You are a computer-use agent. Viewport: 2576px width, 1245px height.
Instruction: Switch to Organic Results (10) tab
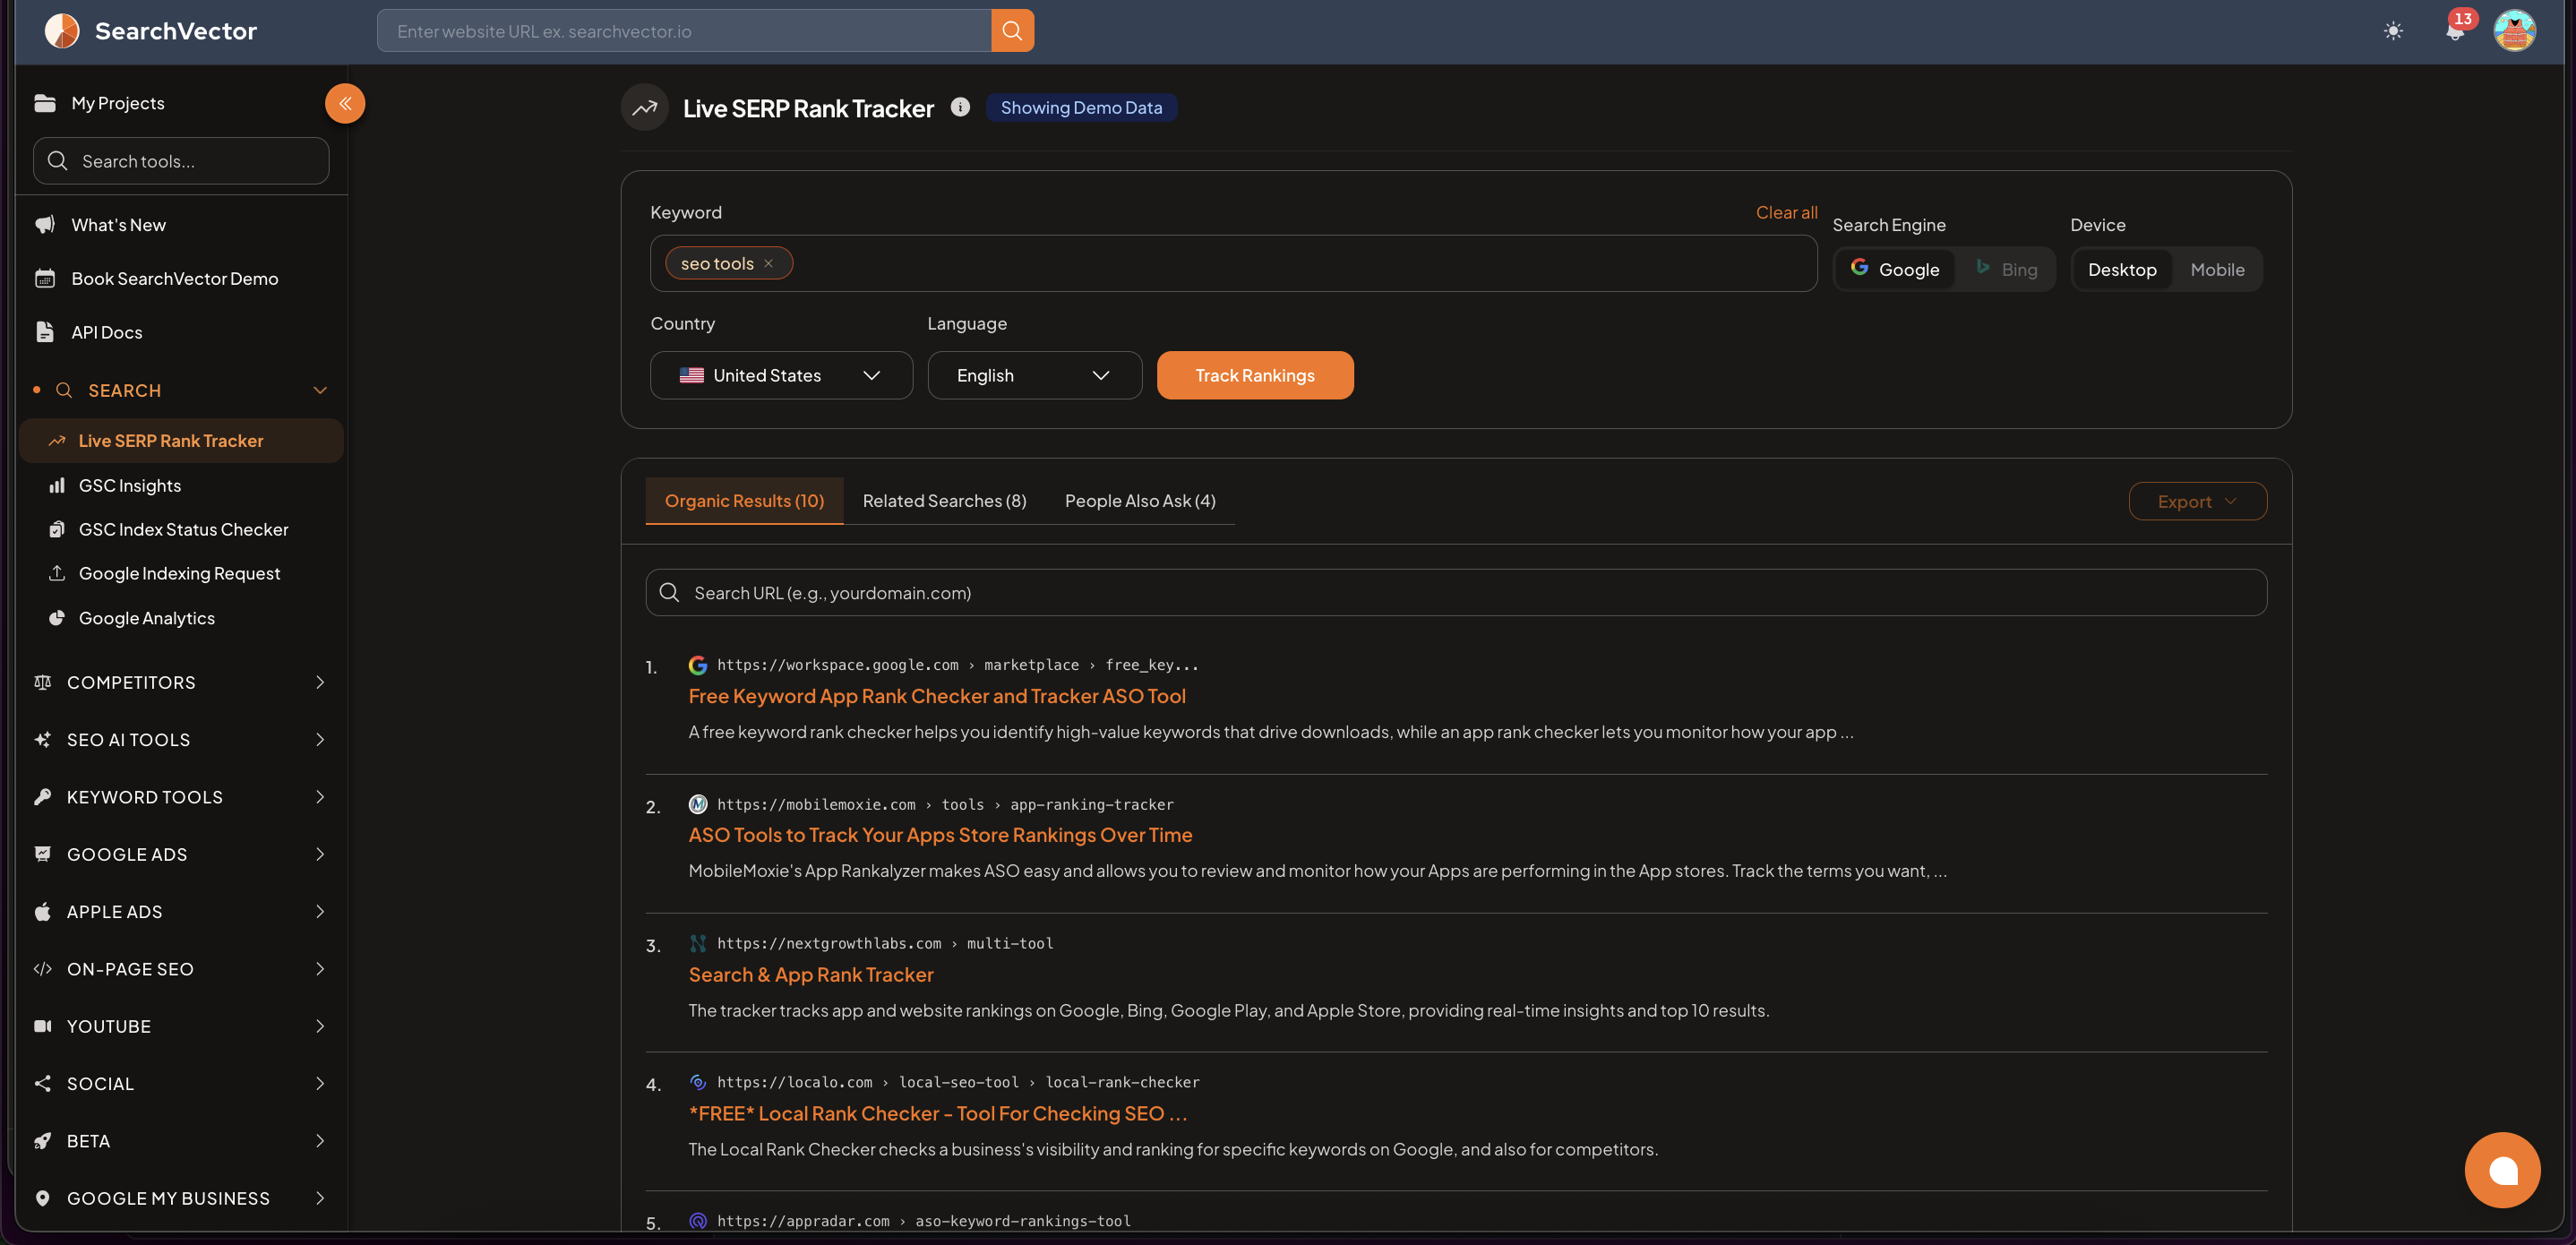coord(744,500)
